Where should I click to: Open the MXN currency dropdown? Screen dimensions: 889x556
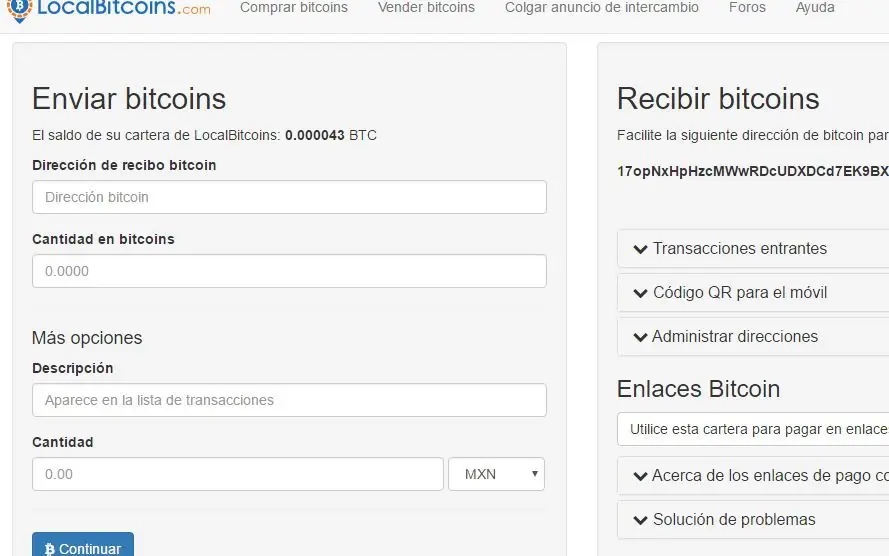pos(497,474)
